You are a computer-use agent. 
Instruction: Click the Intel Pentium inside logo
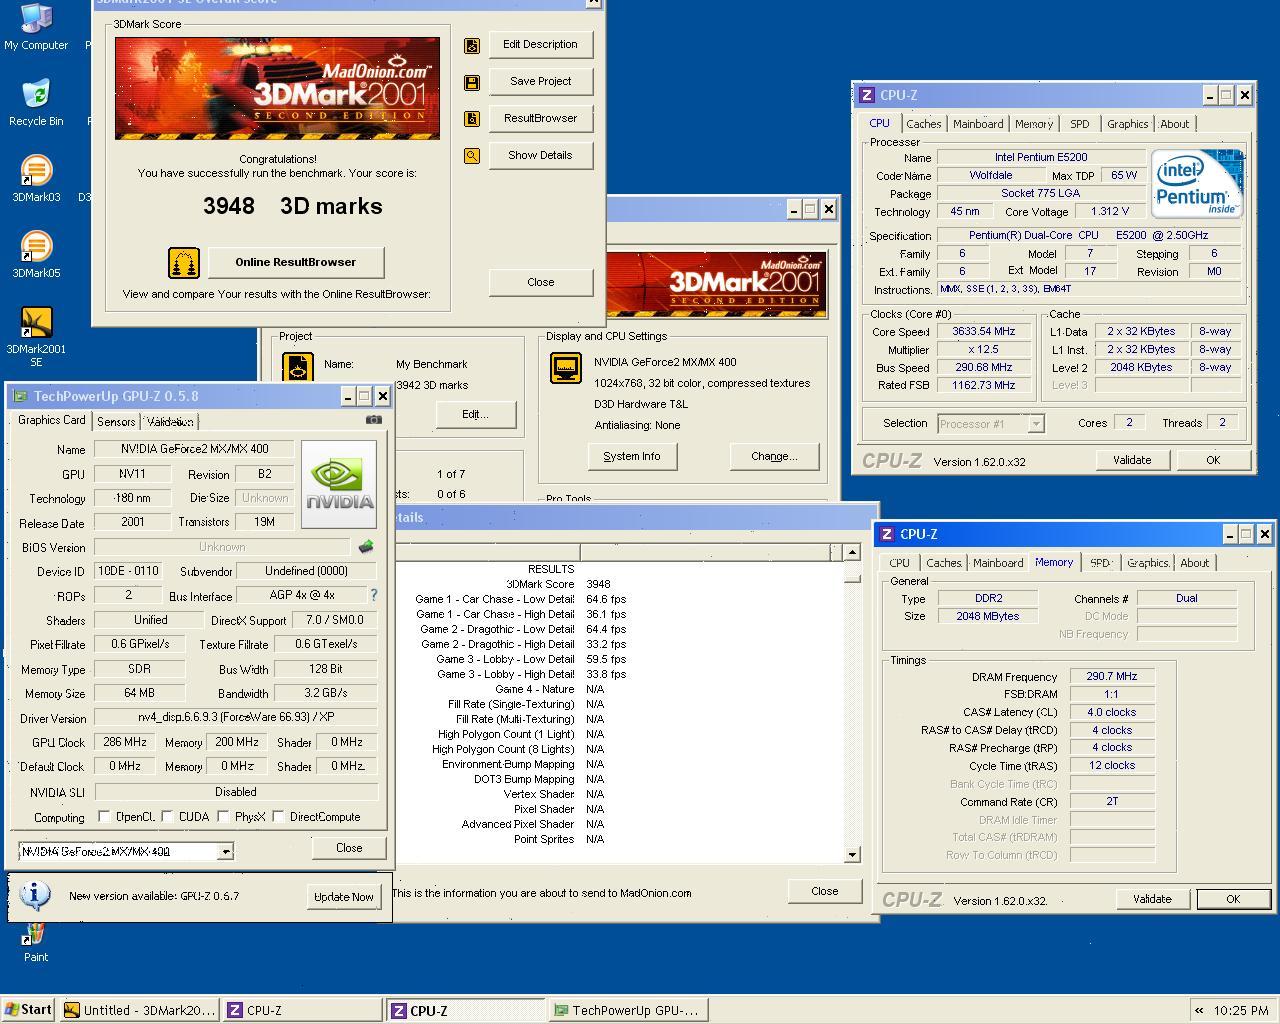tap(1197, 183)
